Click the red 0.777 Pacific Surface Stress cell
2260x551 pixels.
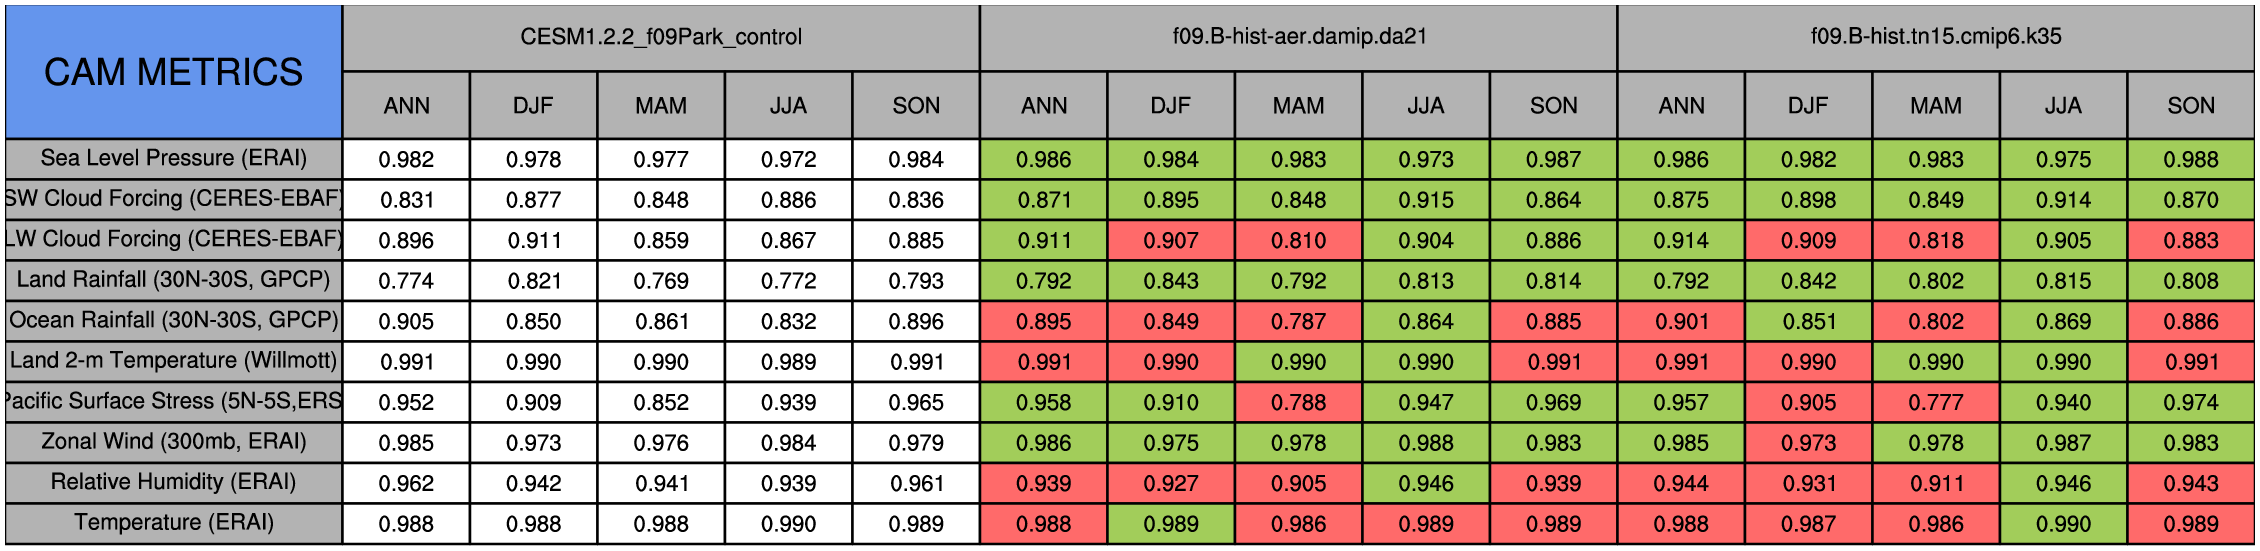(x=1935, y=402)
